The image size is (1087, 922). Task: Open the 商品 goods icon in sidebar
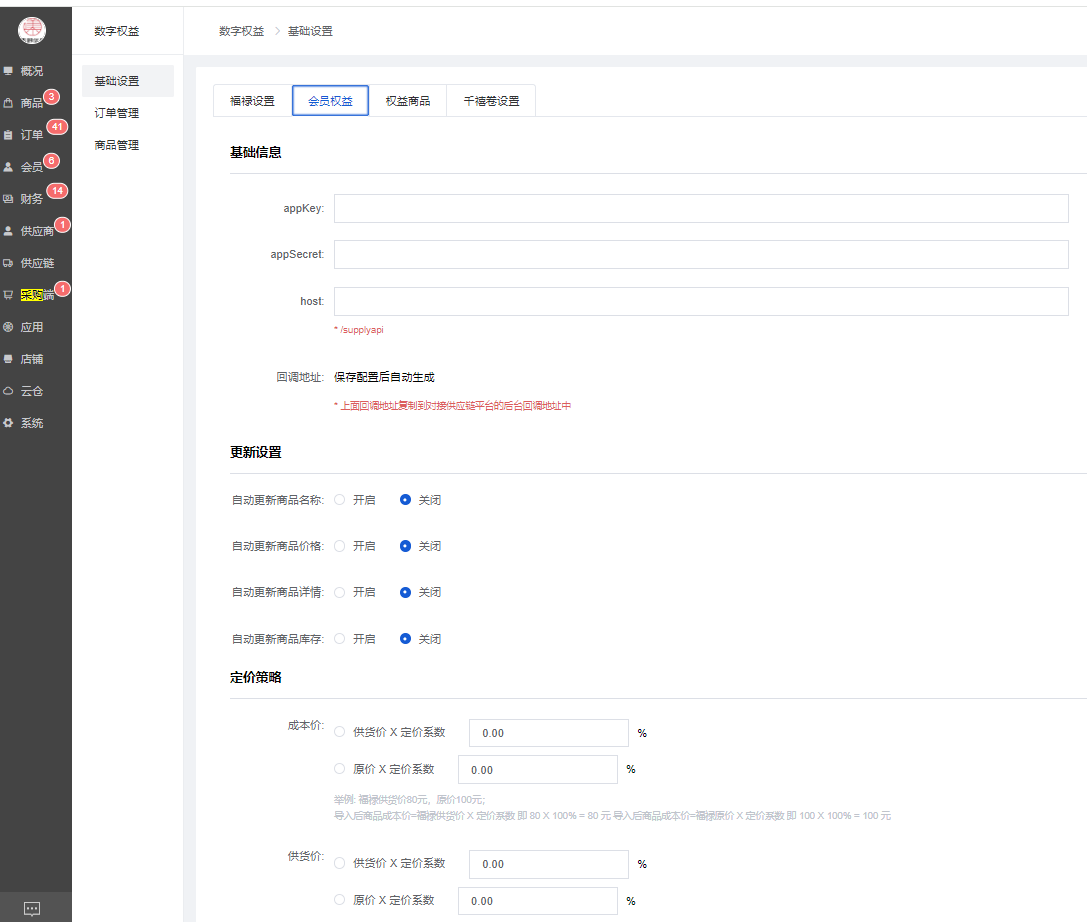click(x=9, y=103)
